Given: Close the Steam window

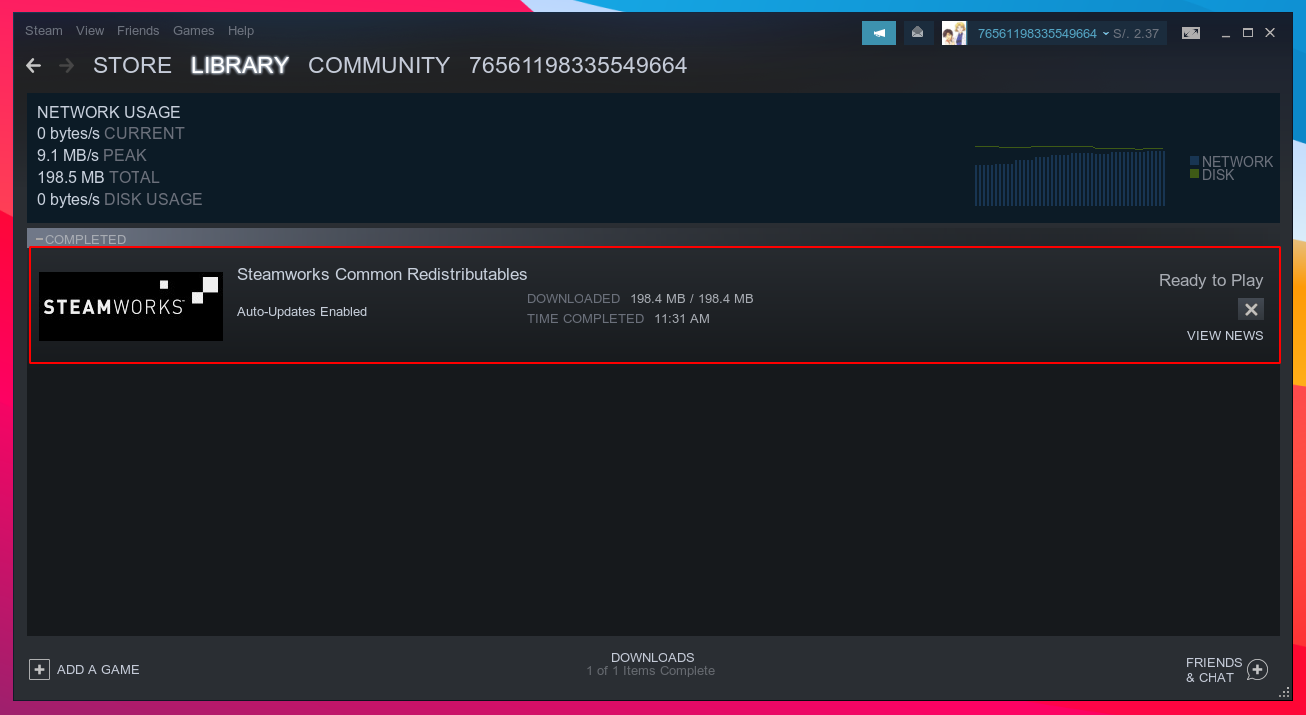Looking at the screenshot, I should [1270, 33].
